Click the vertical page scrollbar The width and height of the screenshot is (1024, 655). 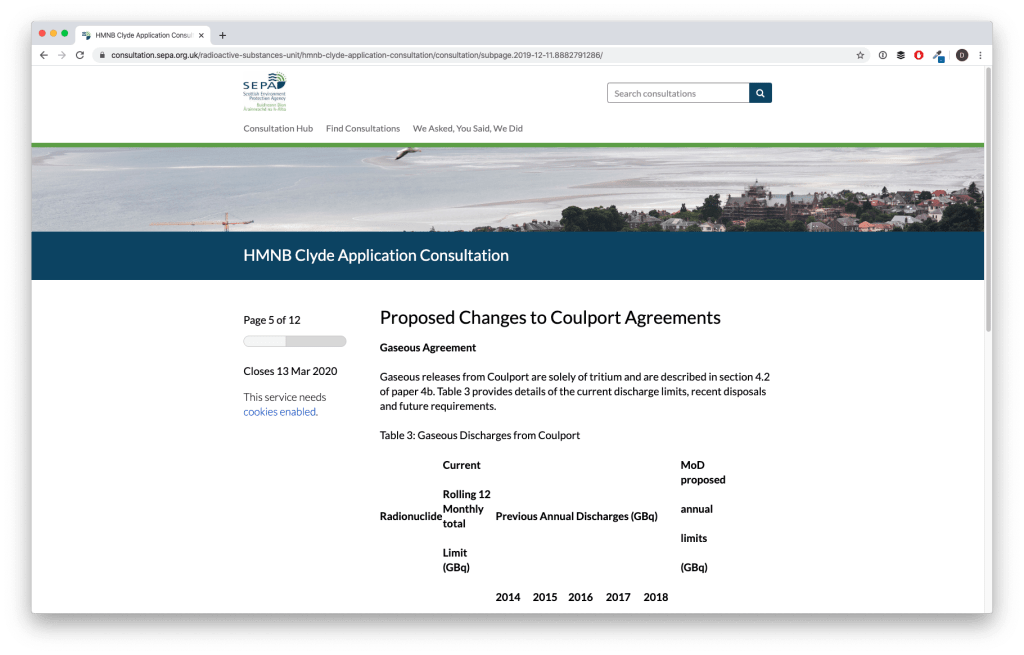[988, 199]
